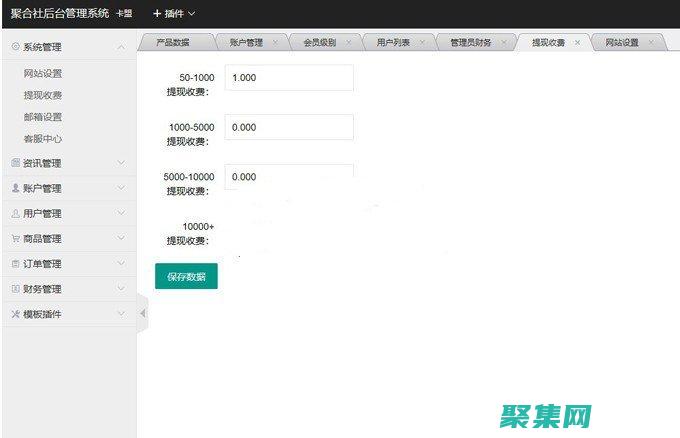
Task: Click the 财务管理 menu label
Action: point(42,289)
